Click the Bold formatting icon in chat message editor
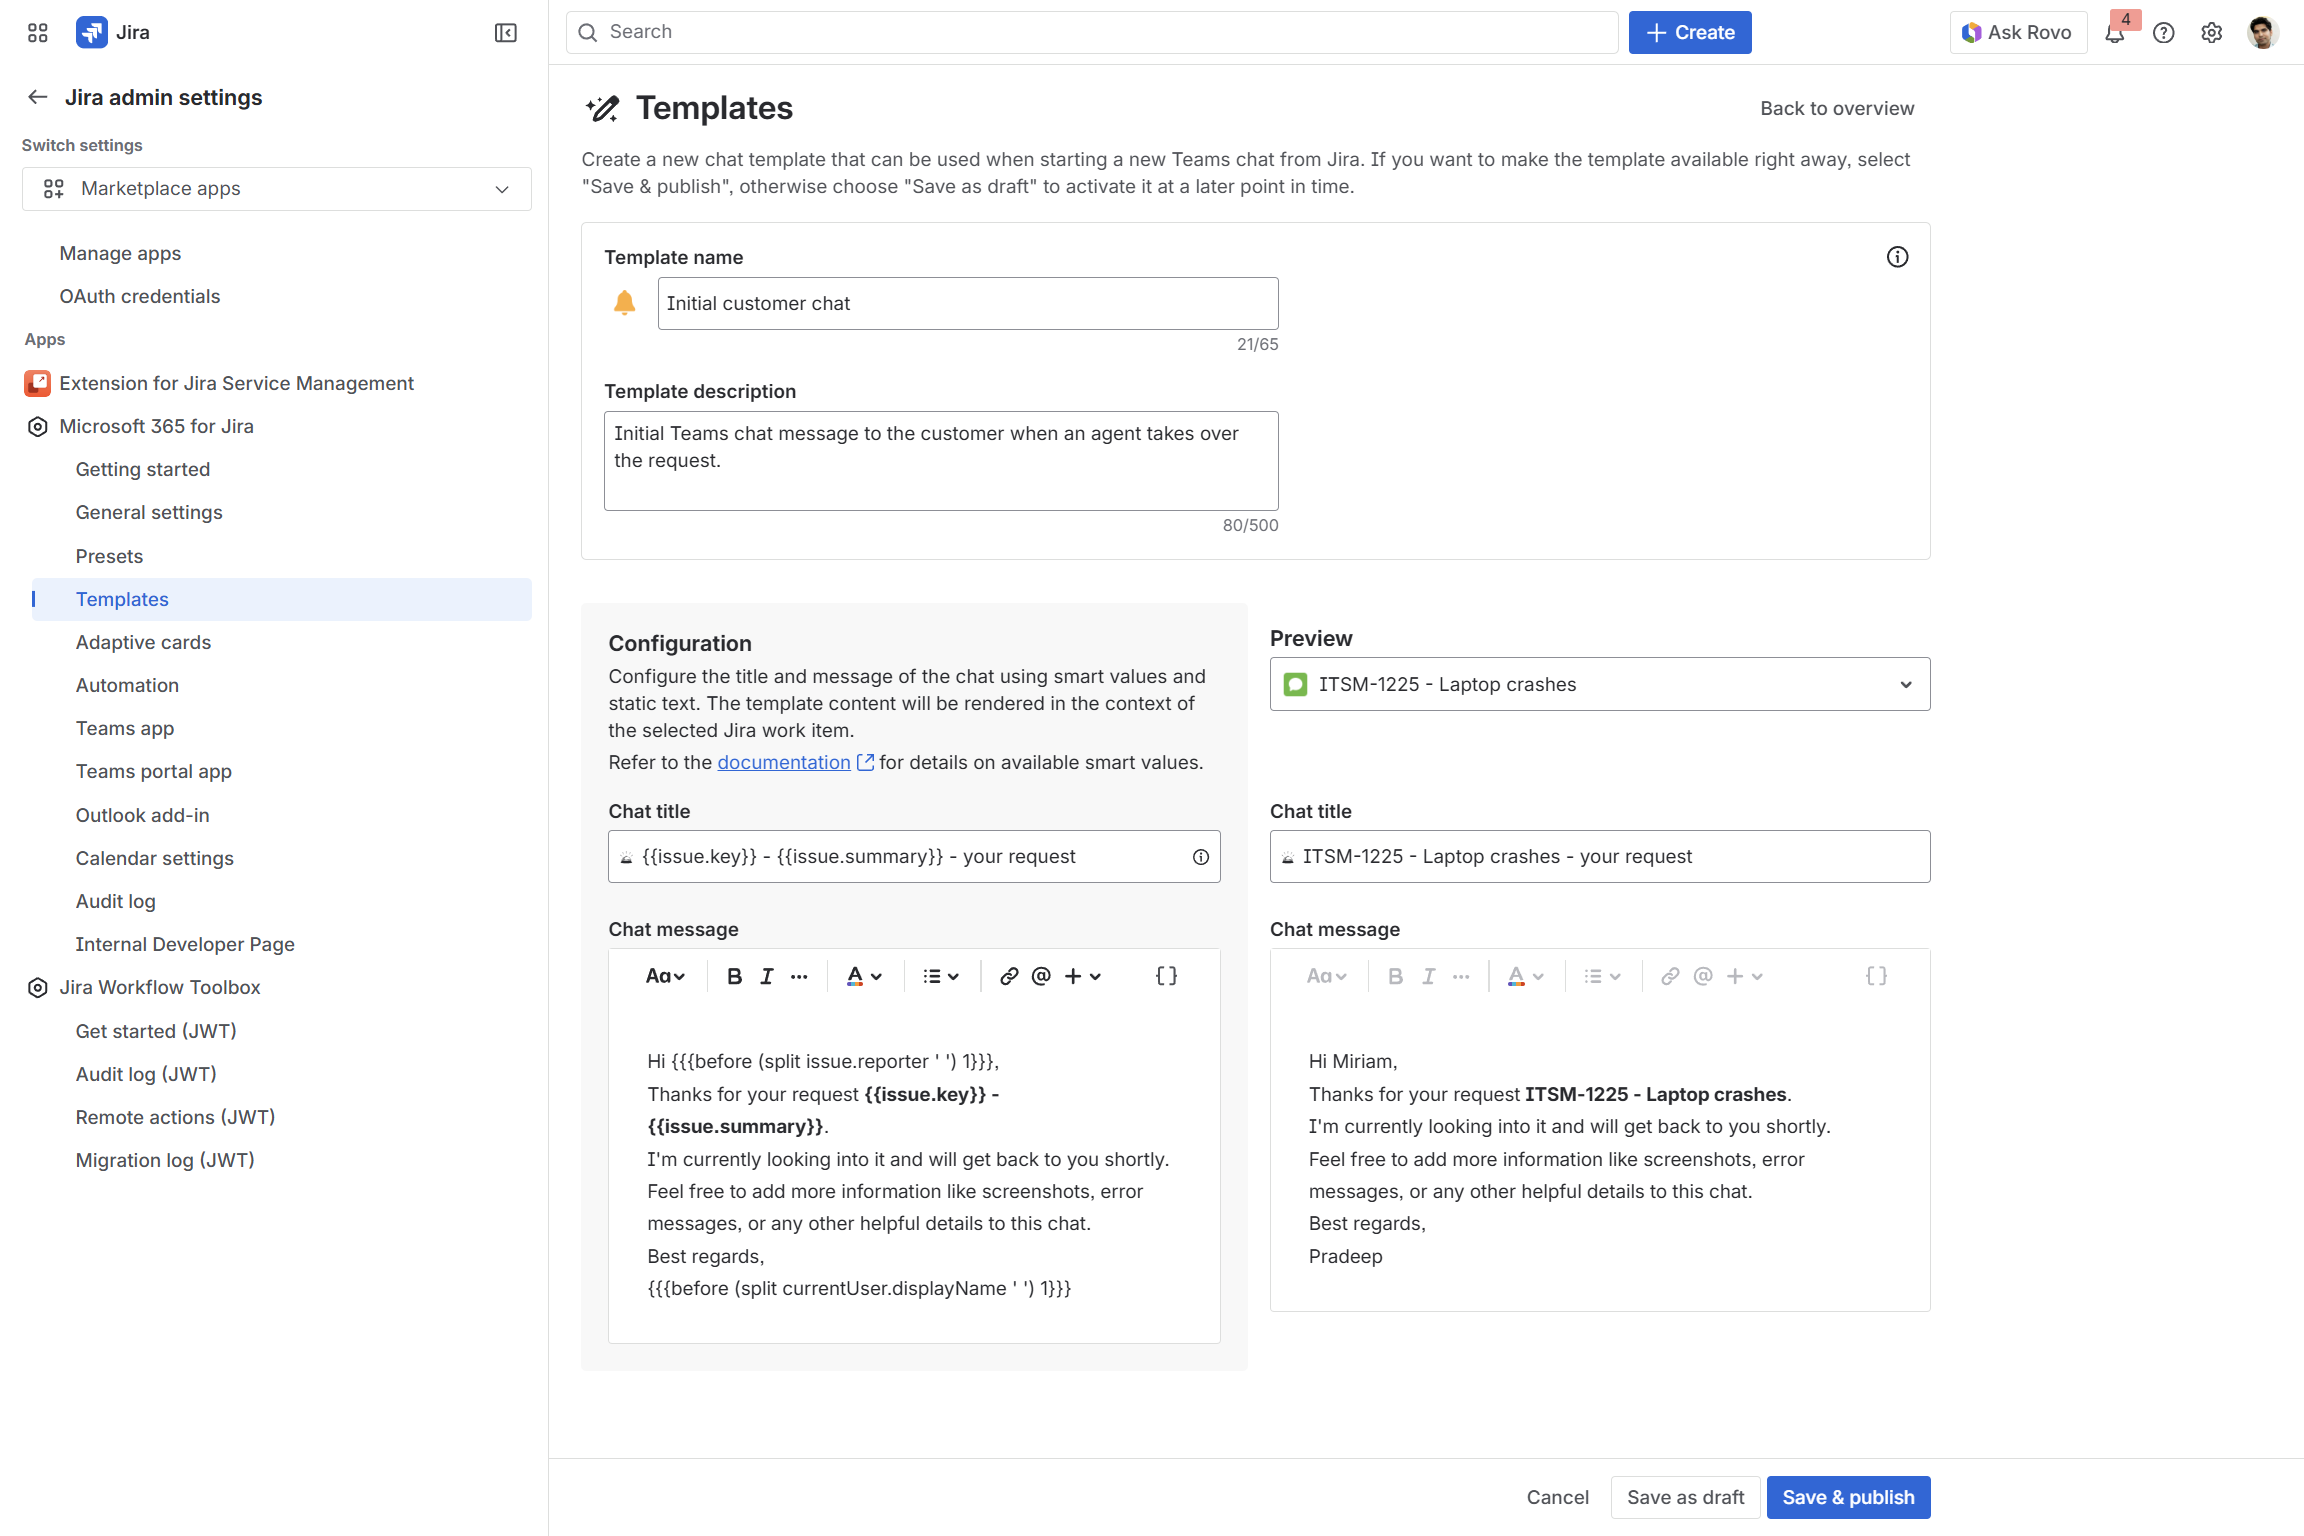2304x1536 pixels. click(734, 976)
